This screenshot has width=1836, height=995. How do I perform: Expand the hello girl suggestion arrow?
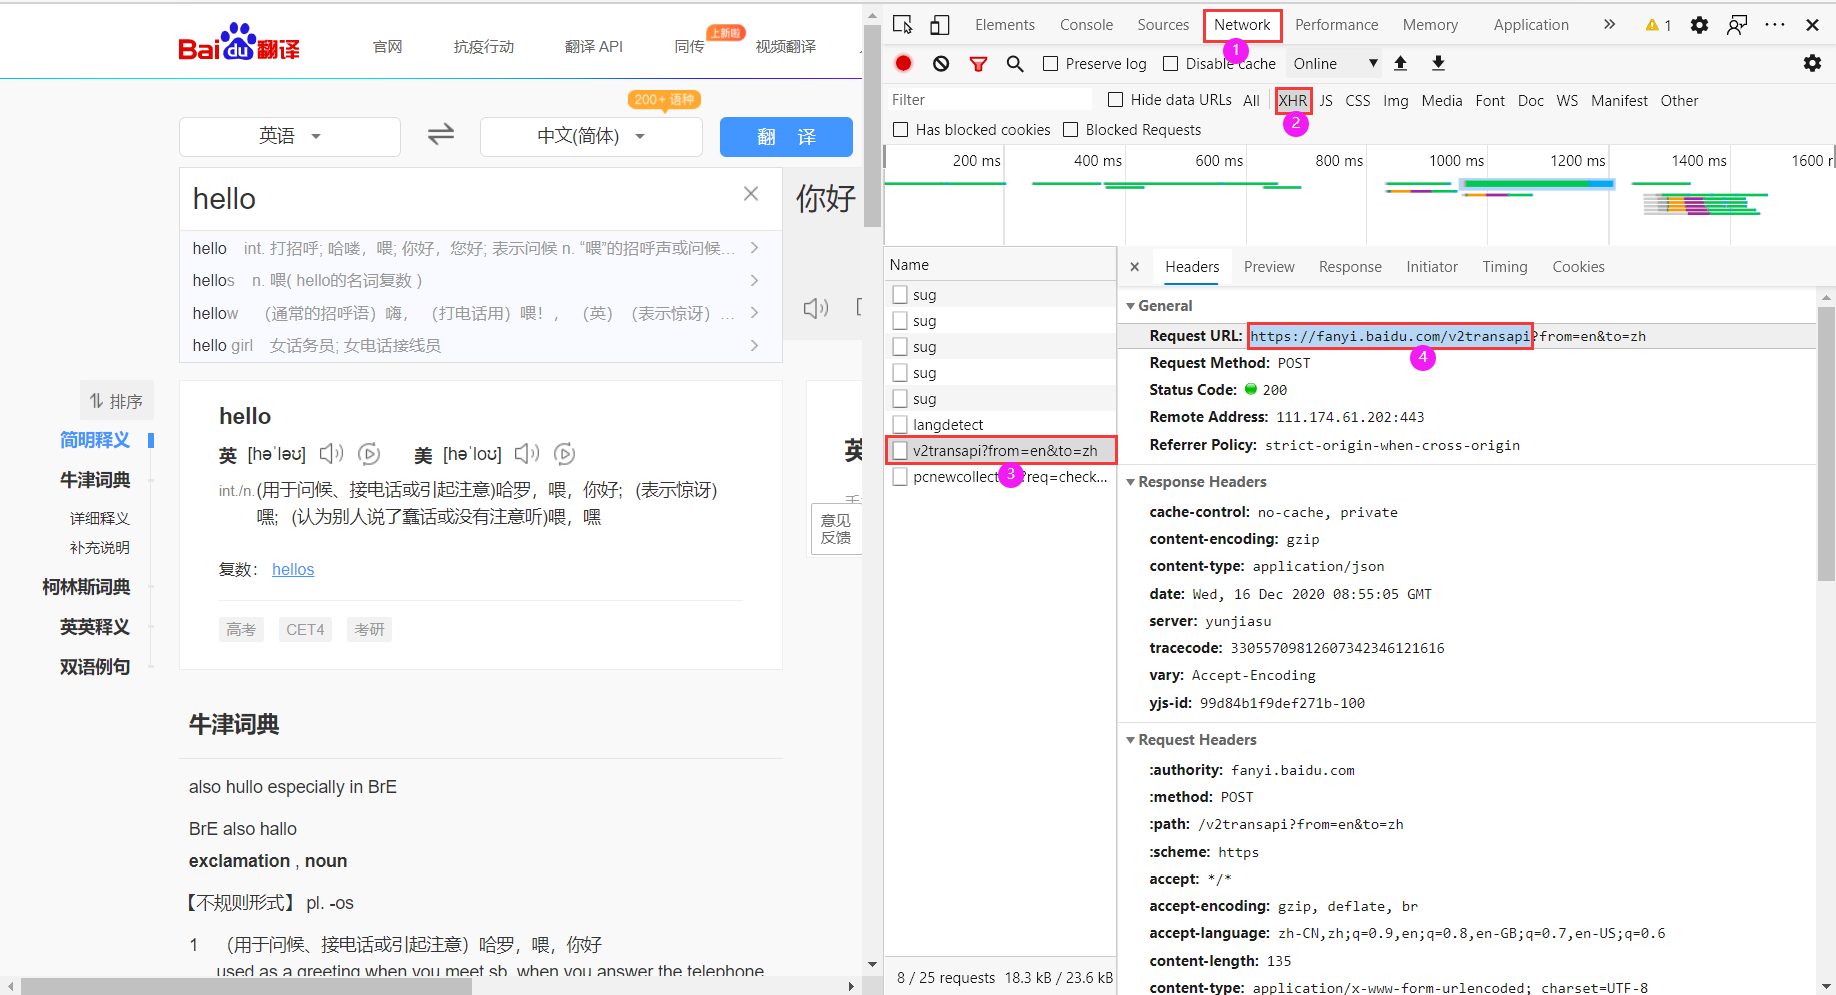754,346
